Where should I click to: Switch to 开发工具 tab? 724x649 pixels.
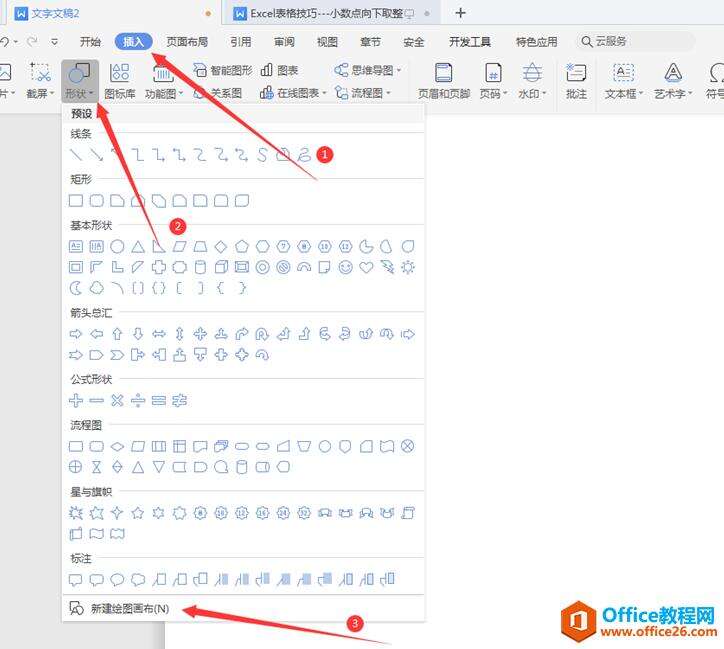point(470,42)
